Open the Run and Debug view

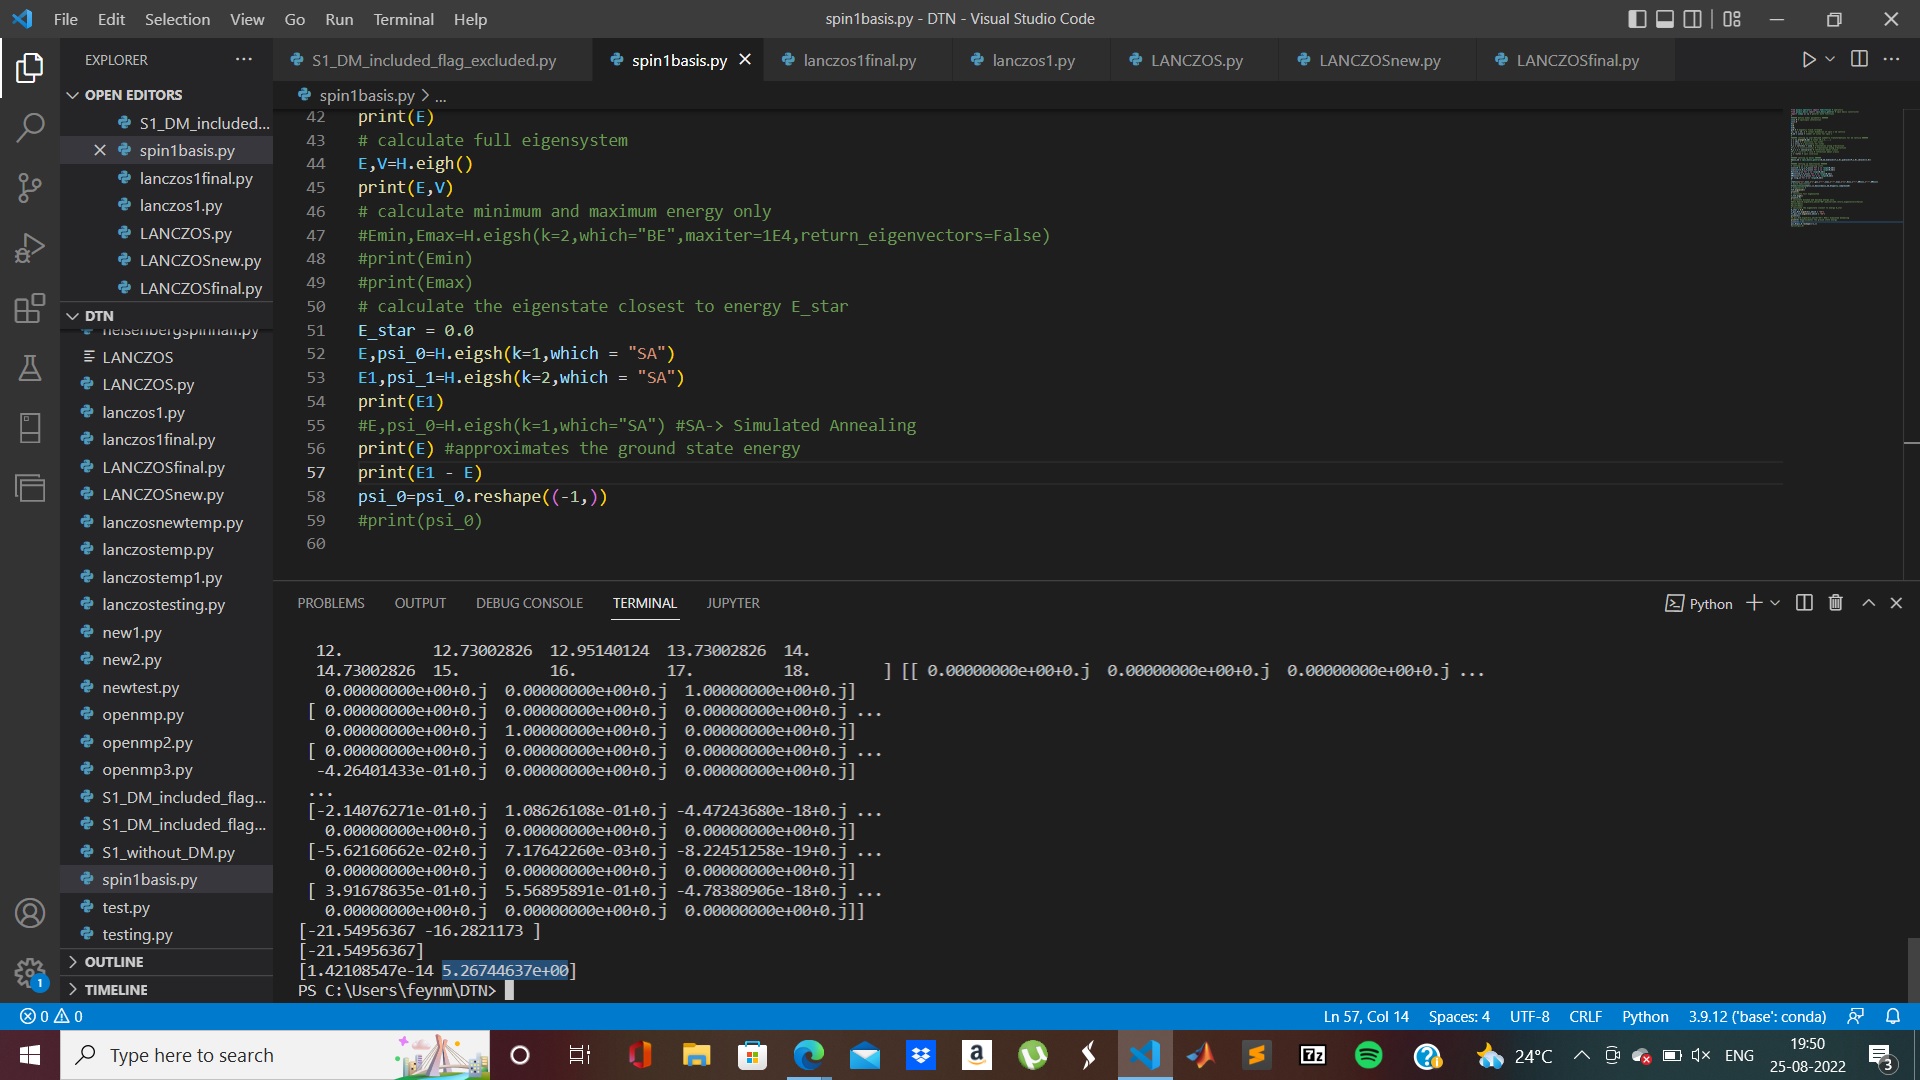pyautogui.click(x=30, y=247)
